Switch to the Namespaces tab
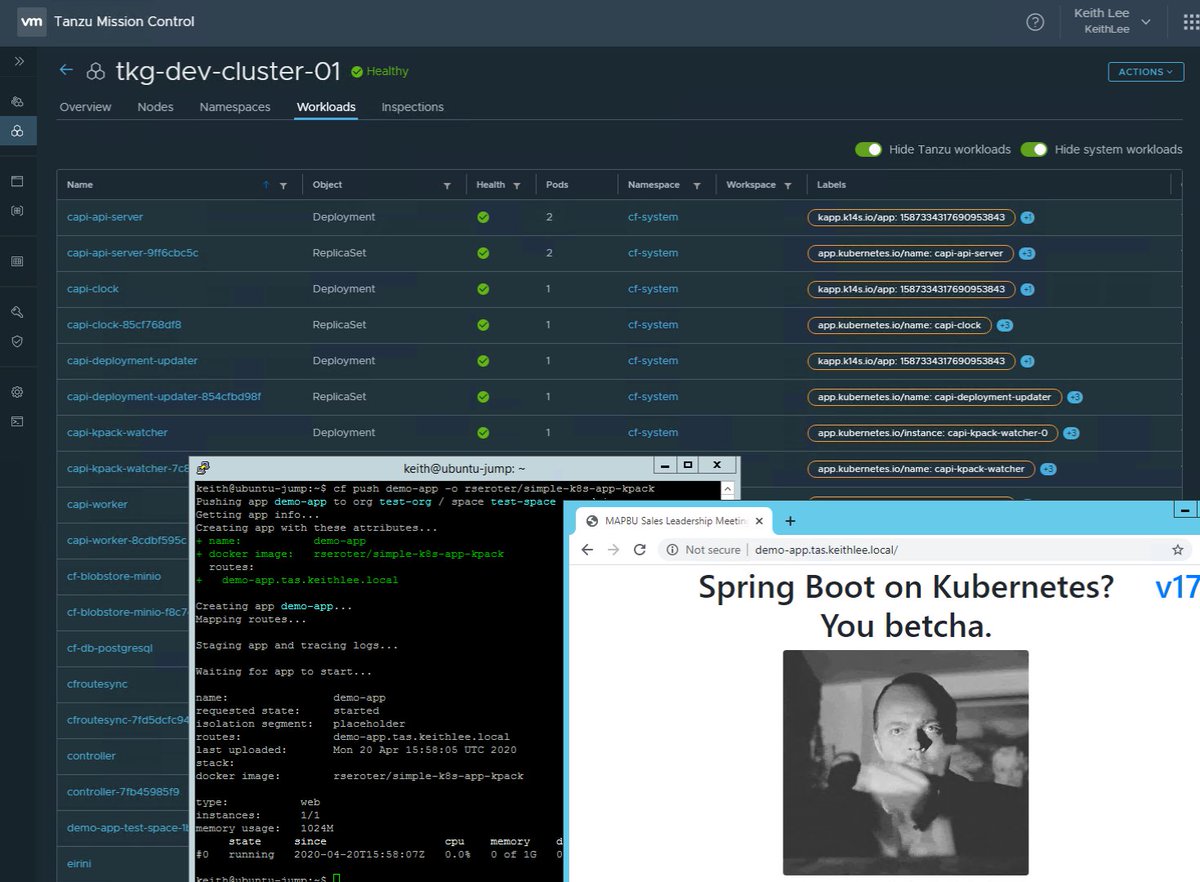 (235, 107)
